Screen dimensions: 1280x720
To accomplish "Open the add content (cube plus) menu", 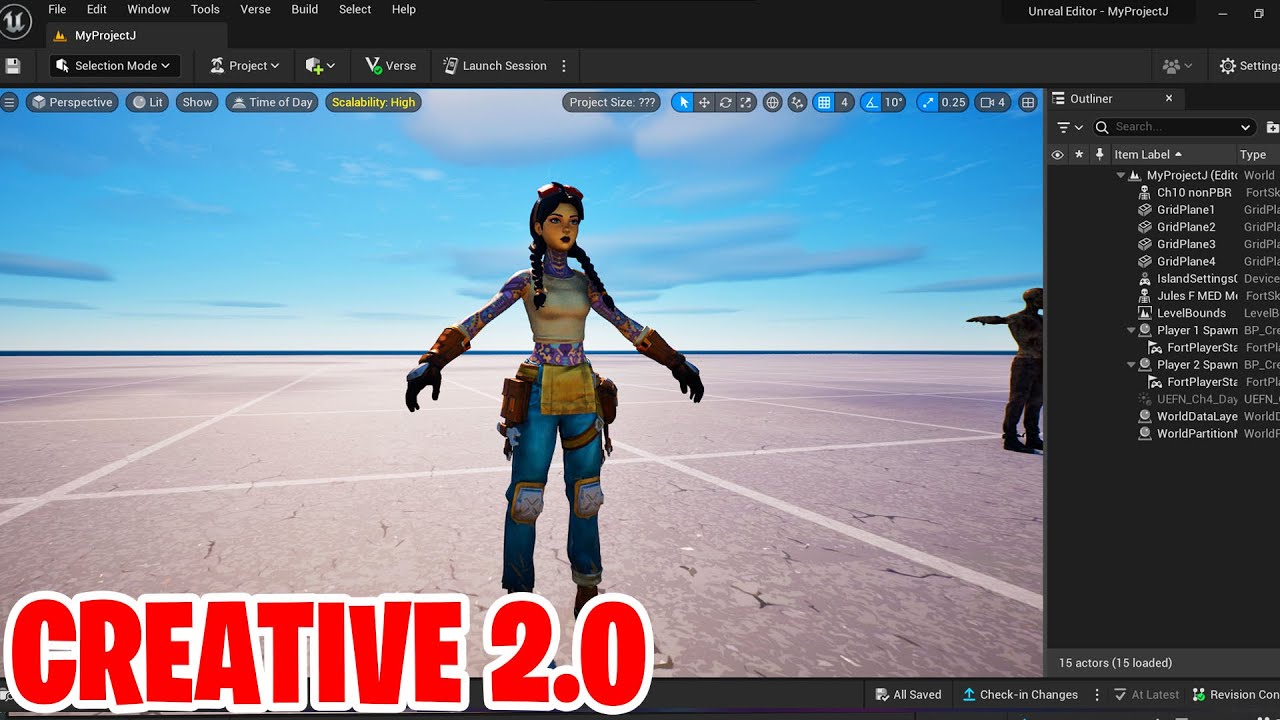I will [320, 66].
